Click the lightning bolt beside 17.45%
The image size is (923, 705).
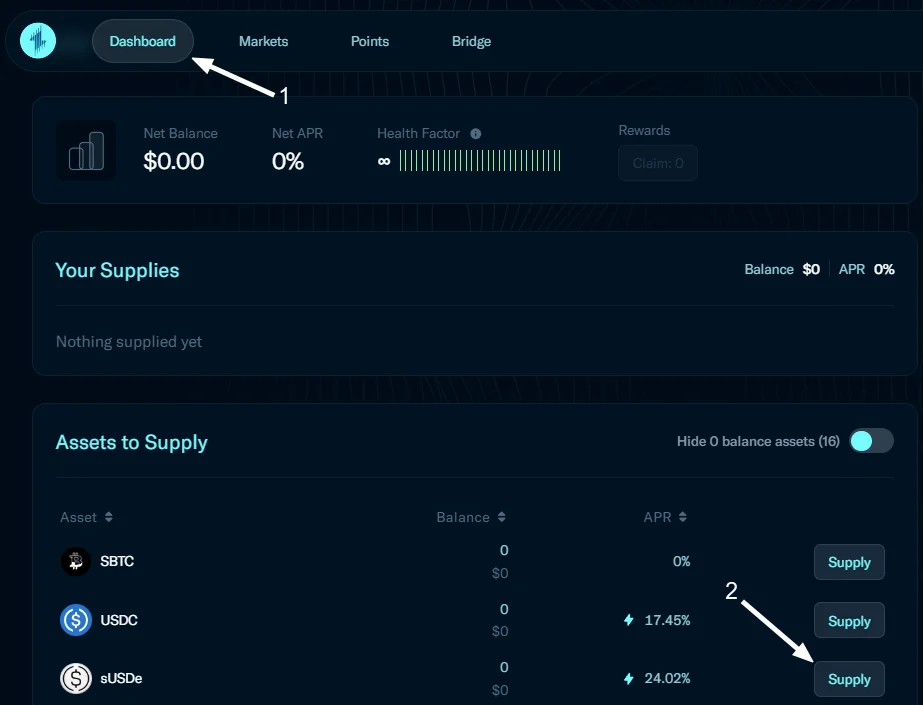(629, 620)
